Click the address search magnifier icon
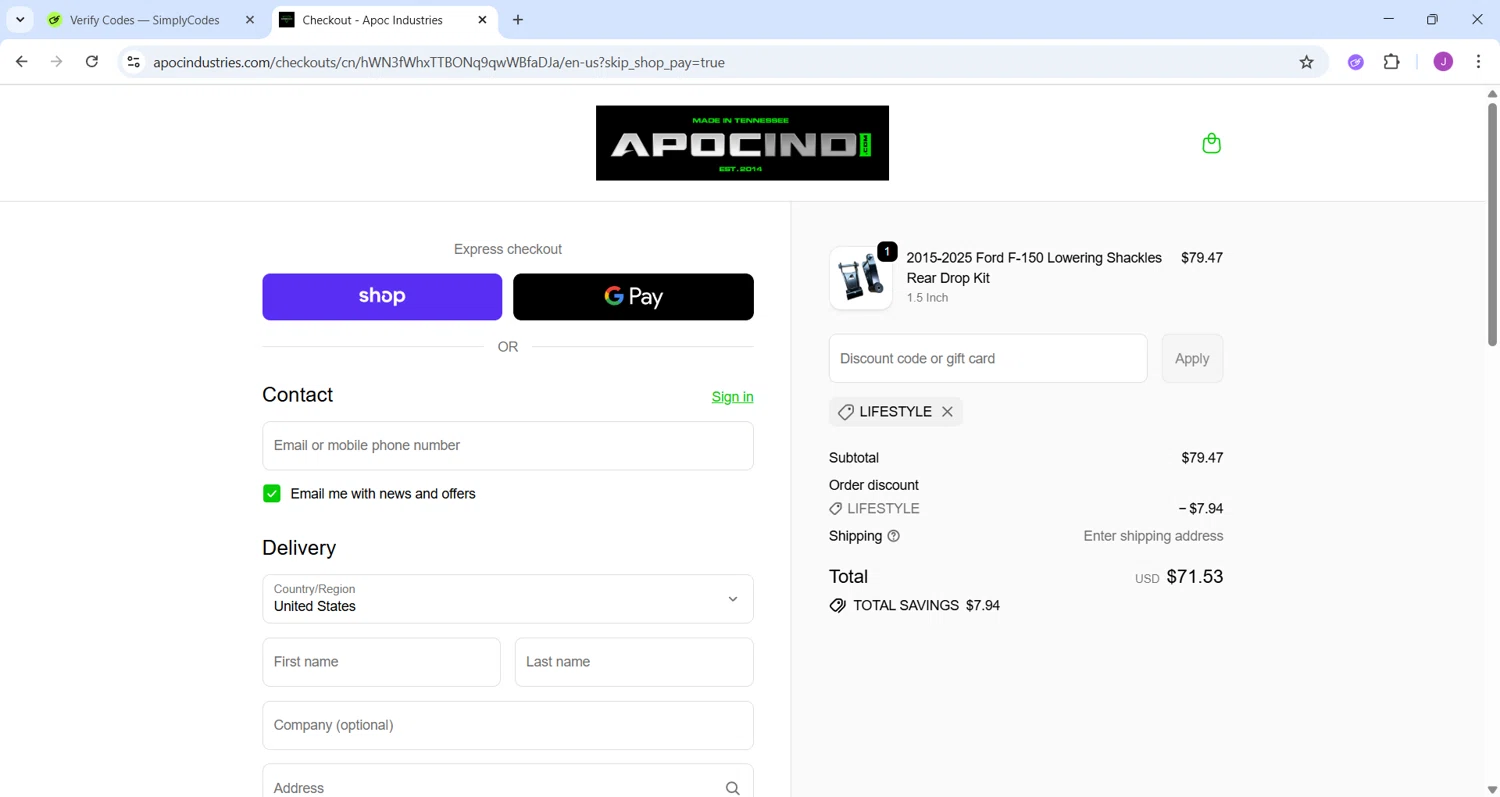The height and width of the screenshot is (797, 1500). [x=733, y=788]
